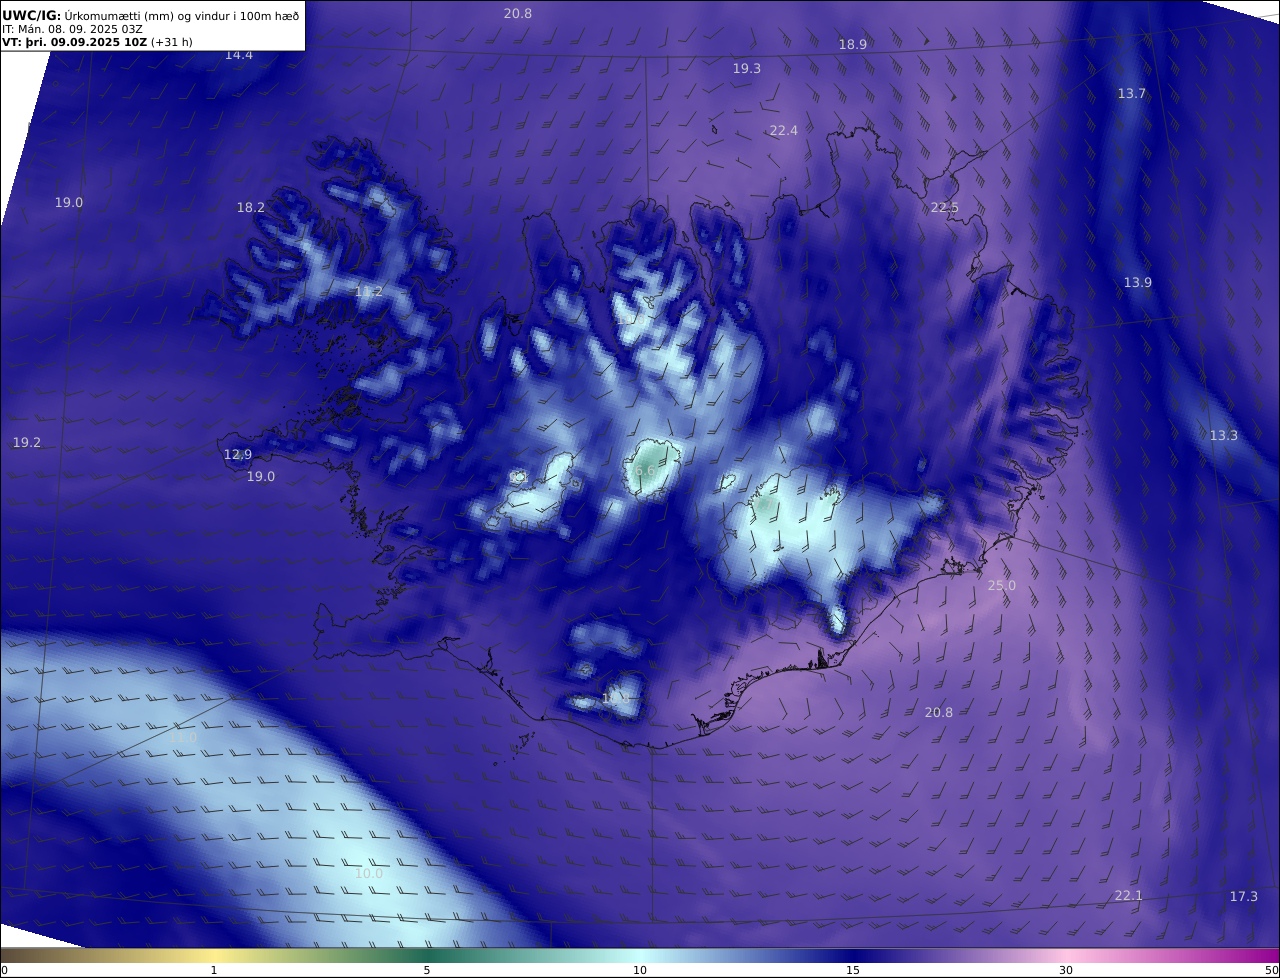This screenshot has height=978, width=1280.
Task: Click the 13.9 value label
Action: coord(1138,283)
